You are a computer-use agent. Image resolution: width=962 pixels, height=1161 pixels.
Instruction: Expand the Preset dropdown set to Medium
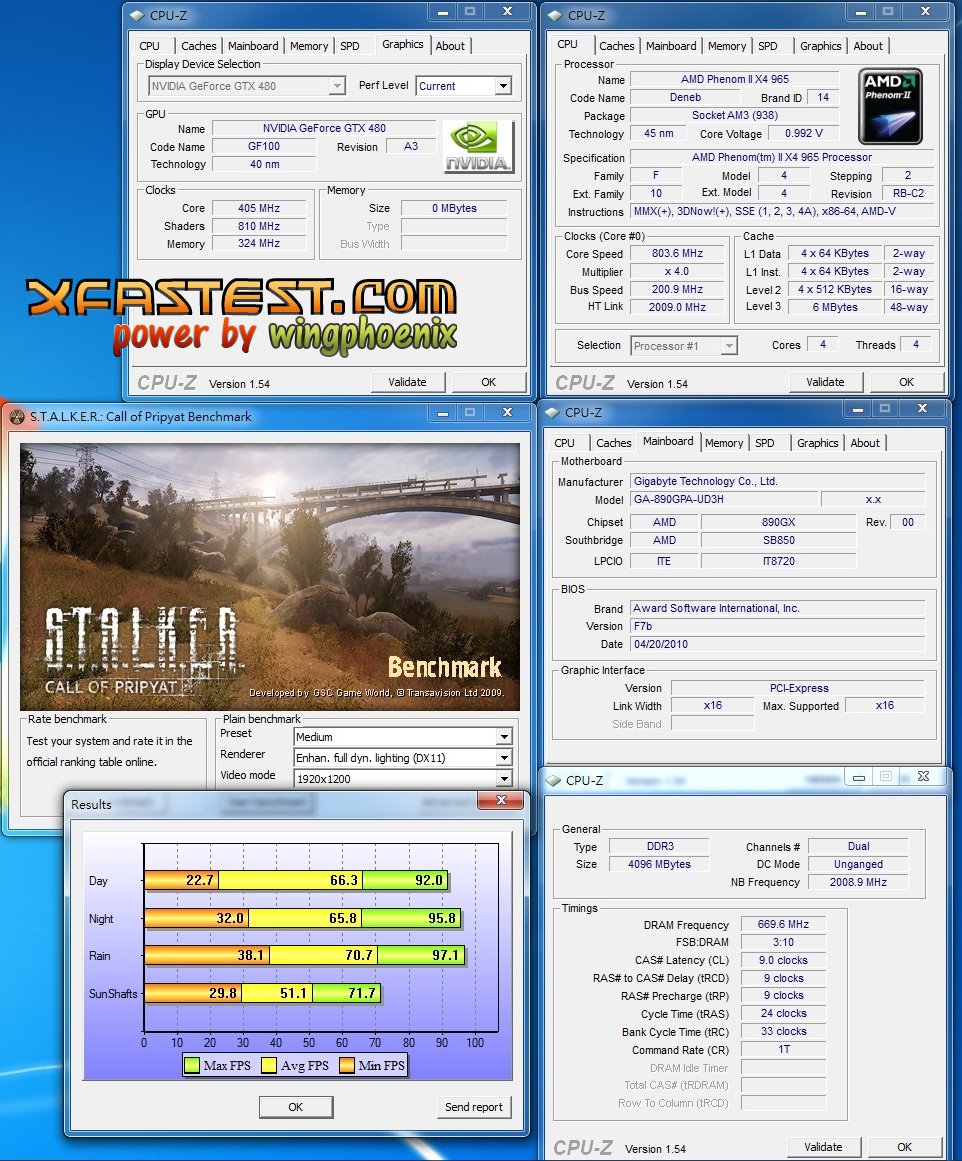(x=503, y=737)
